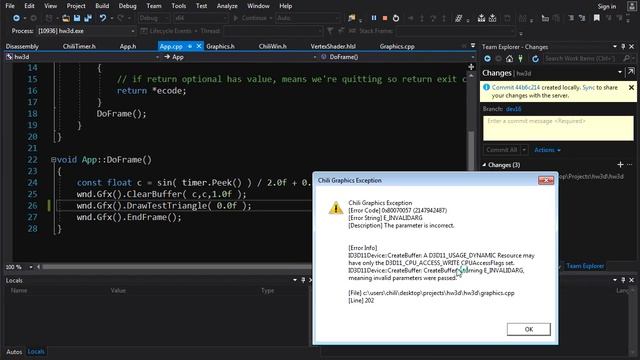The height and width of the screenshot is (360, 640).
Task: Click the bookmark toolbar icon
Action: pyautogui.click(x=597, y=18)
